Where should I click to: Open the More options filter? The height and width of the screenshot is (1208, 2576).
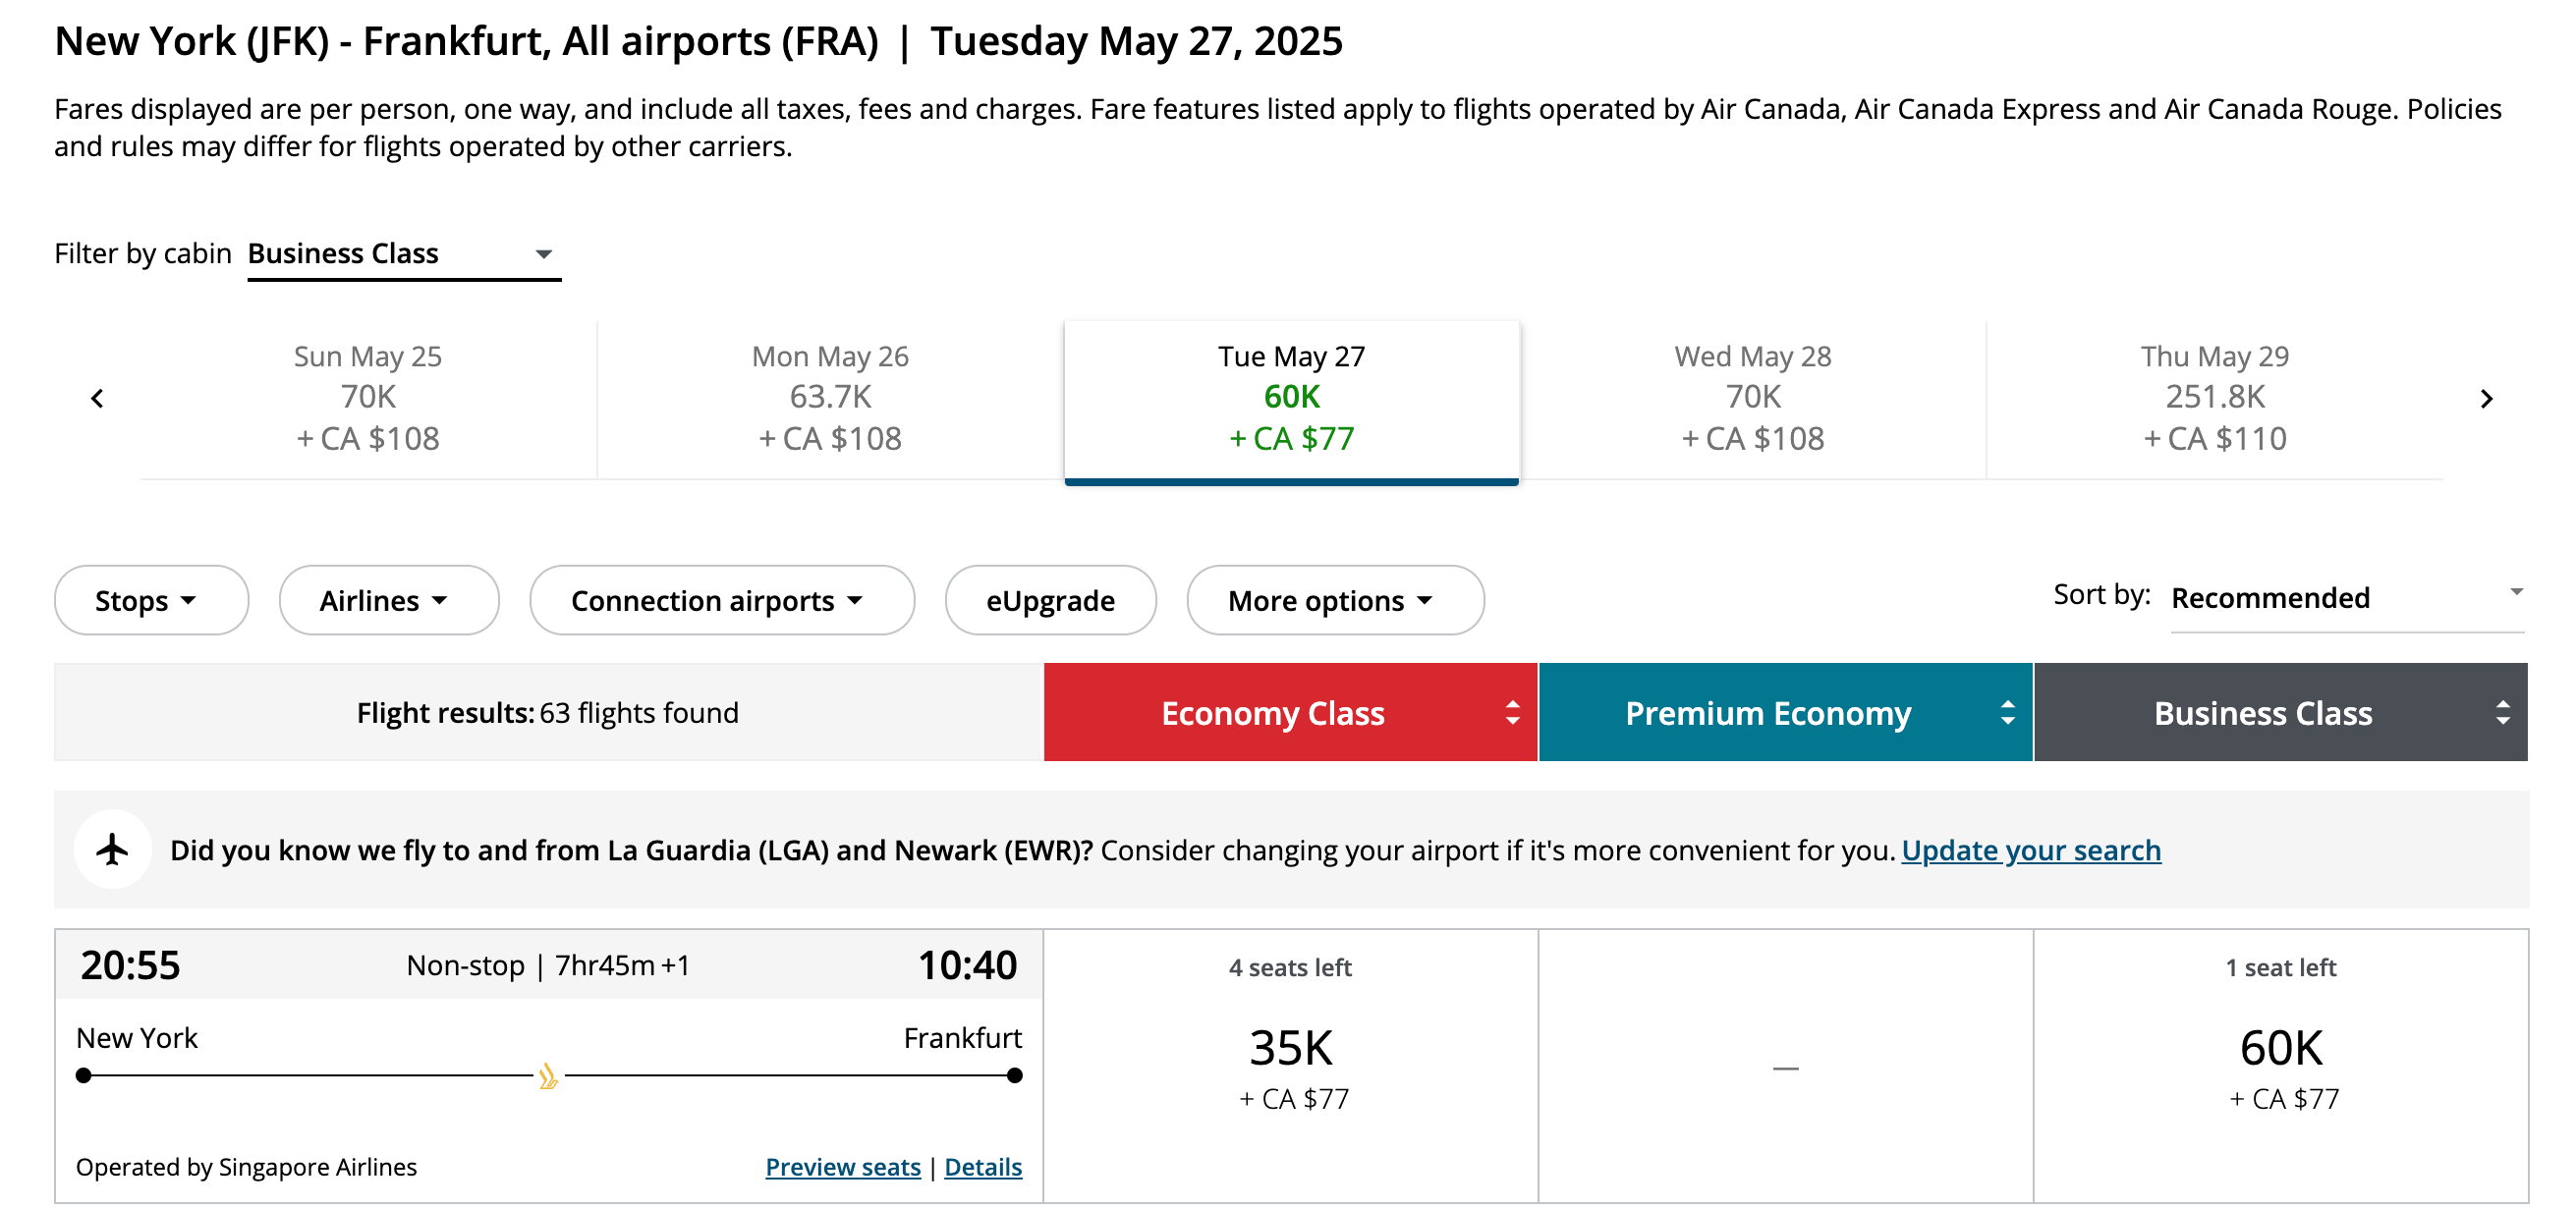(x=1334, y=601)
